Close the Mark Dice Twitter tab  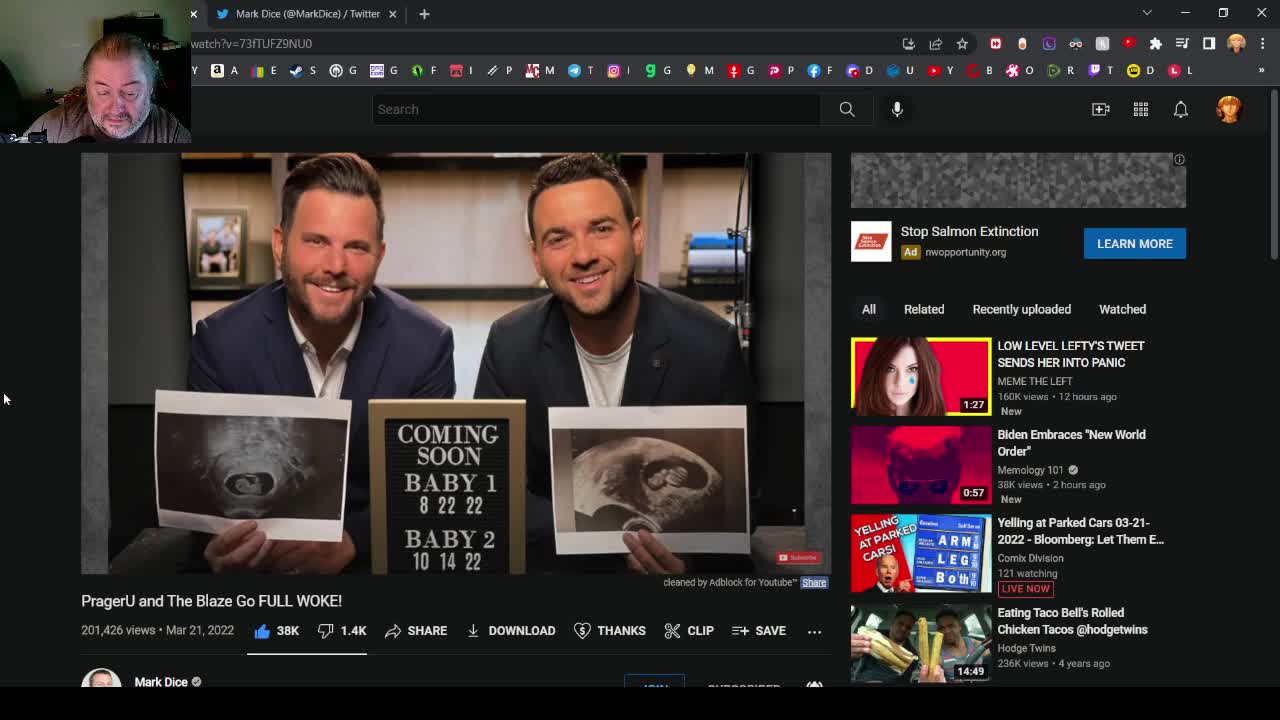click(393, 14)
